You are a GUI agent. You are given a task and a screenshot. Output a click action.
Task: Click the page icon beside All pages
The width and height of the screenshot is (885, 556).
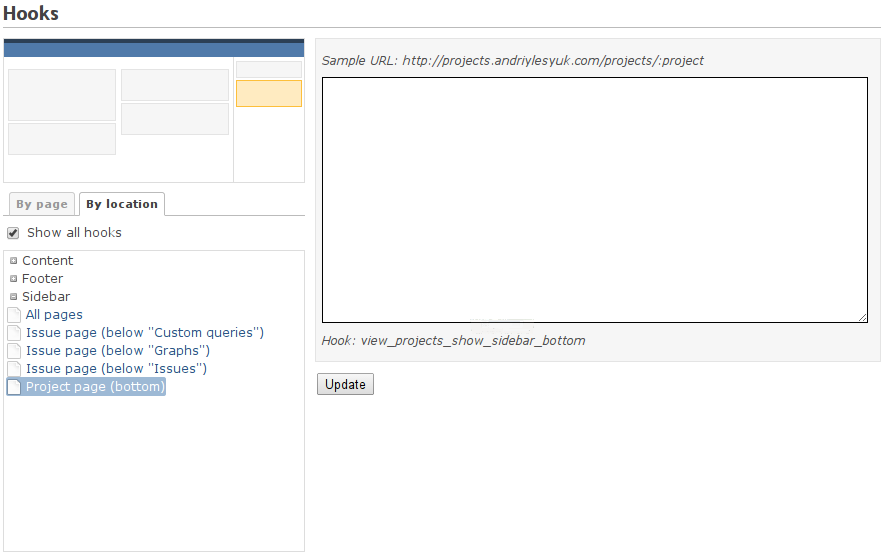click(14, 314)
